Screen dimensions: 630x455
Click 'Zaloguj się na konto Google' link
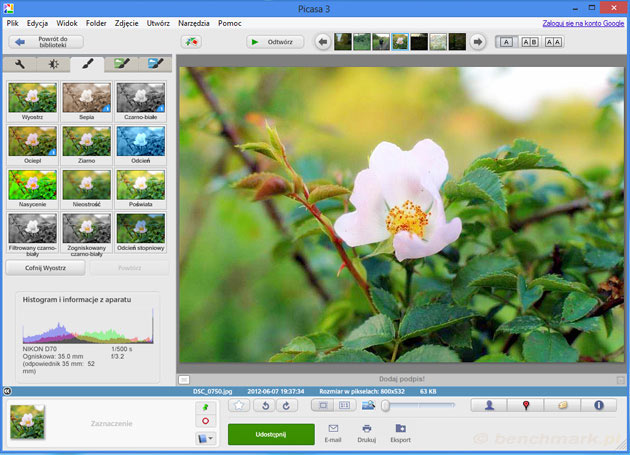(x=583, y=22)
